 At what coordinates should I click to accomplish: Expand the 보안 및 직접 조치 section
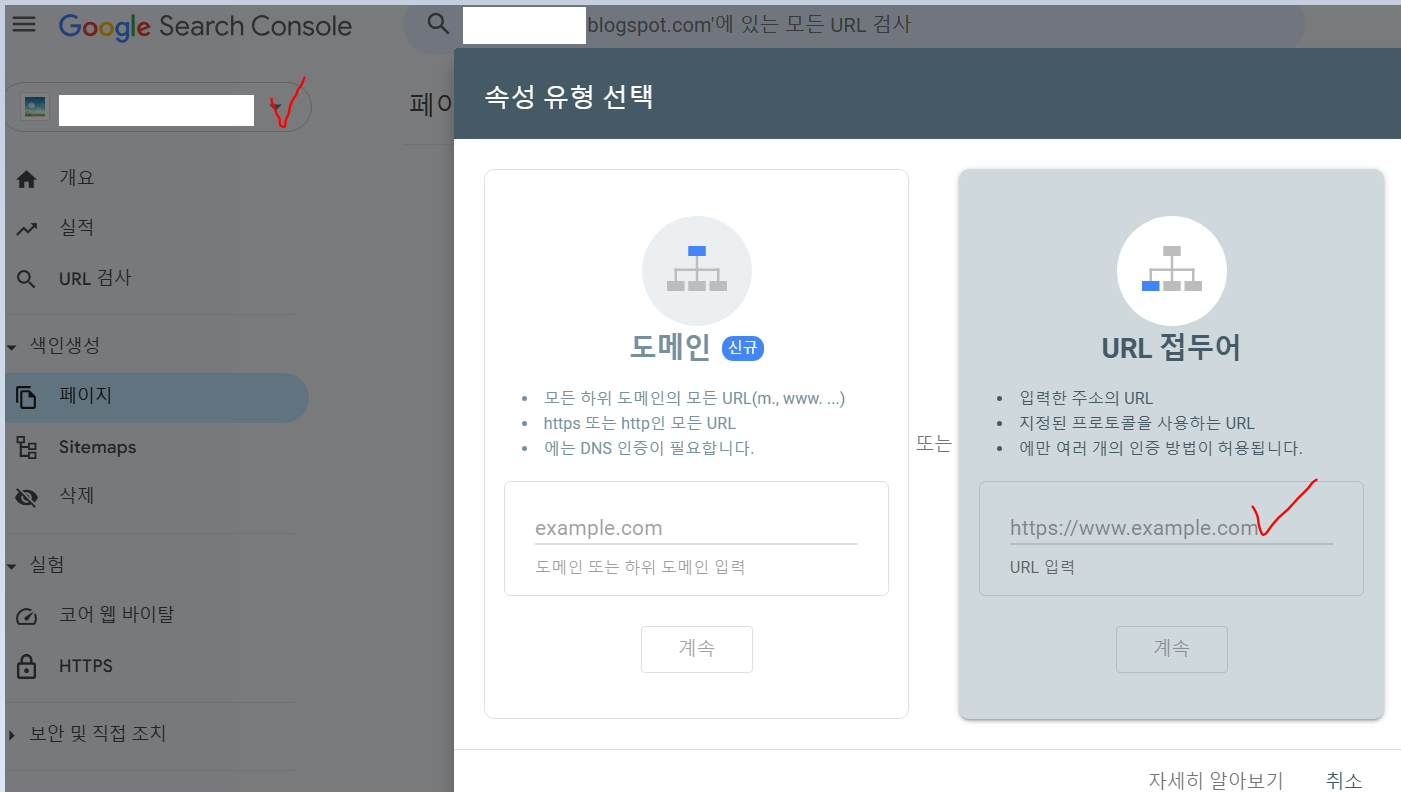tap(86, 734)
